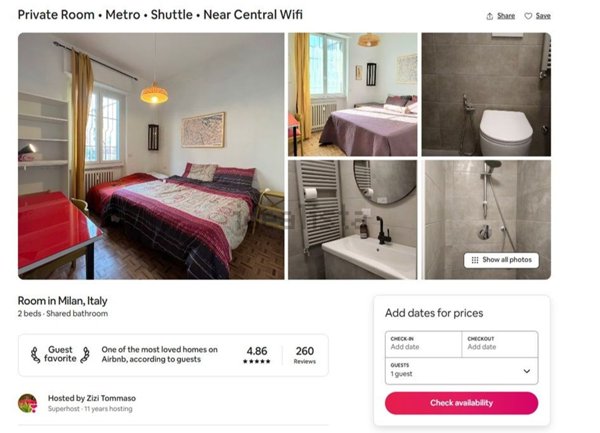Click the Save link
600x433 pixels.
(543, 16)
